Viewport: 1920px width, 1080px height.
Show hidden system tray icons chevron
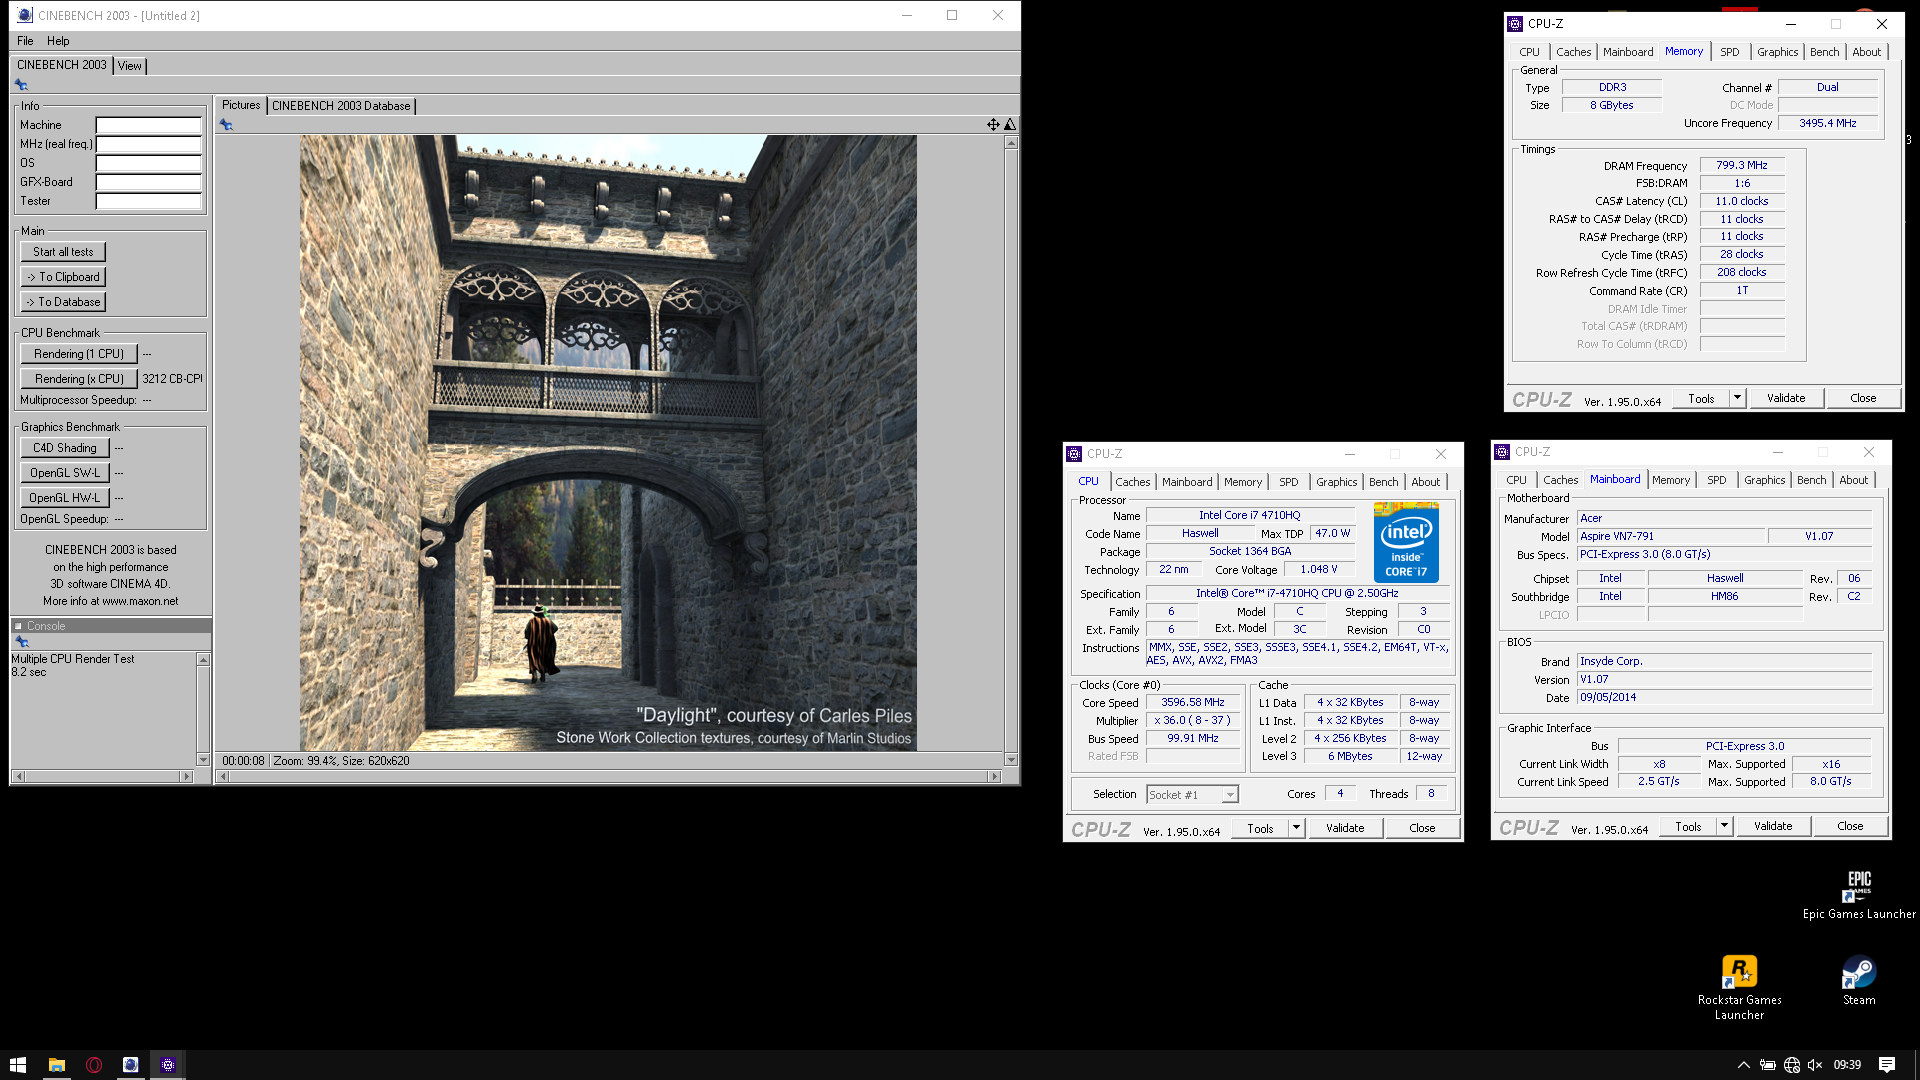[x=1743, y=1065]
